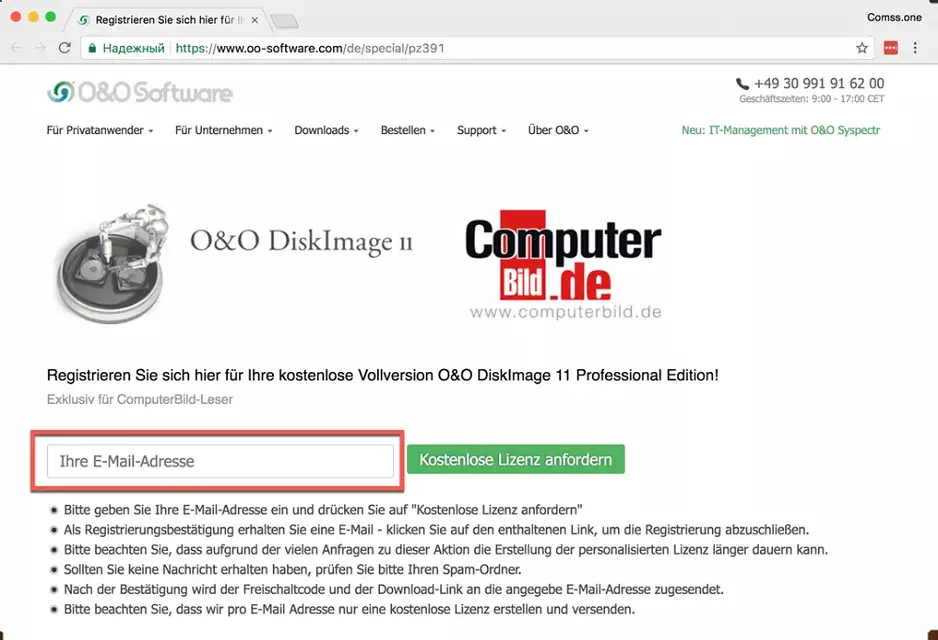Click the URL in the address bar
938x640 pixels.
(x=310, y=48)
